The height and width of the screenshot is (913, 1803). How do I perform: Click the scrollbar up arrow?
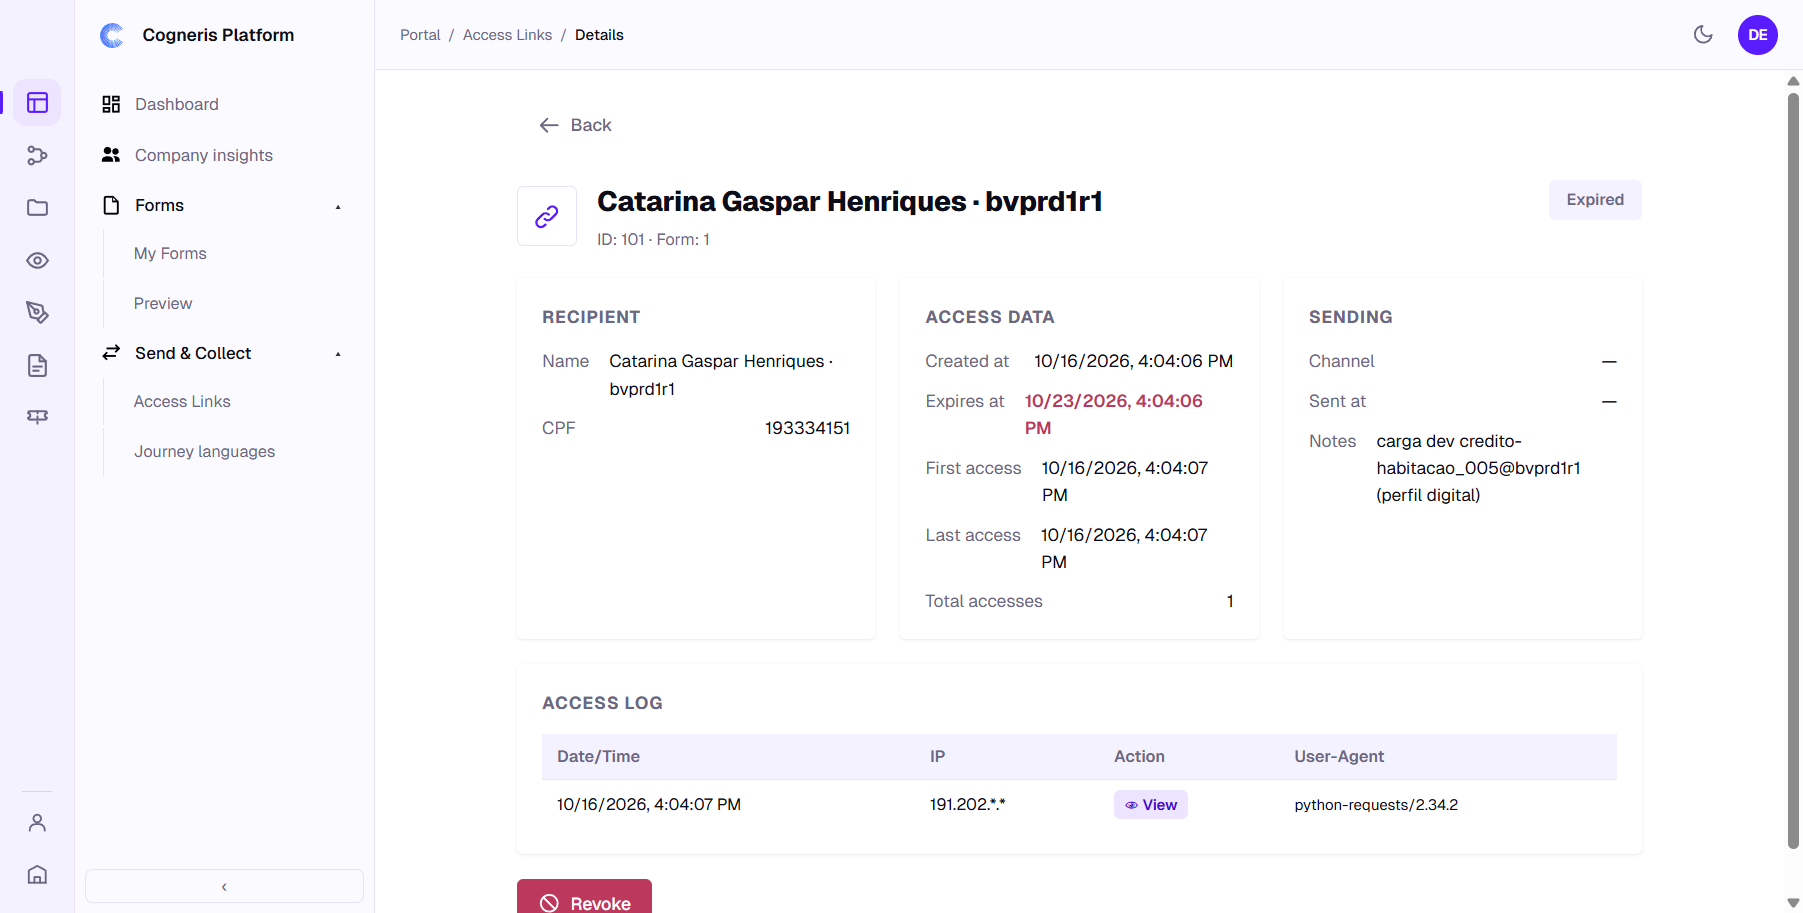click(x=1793, y=81)
